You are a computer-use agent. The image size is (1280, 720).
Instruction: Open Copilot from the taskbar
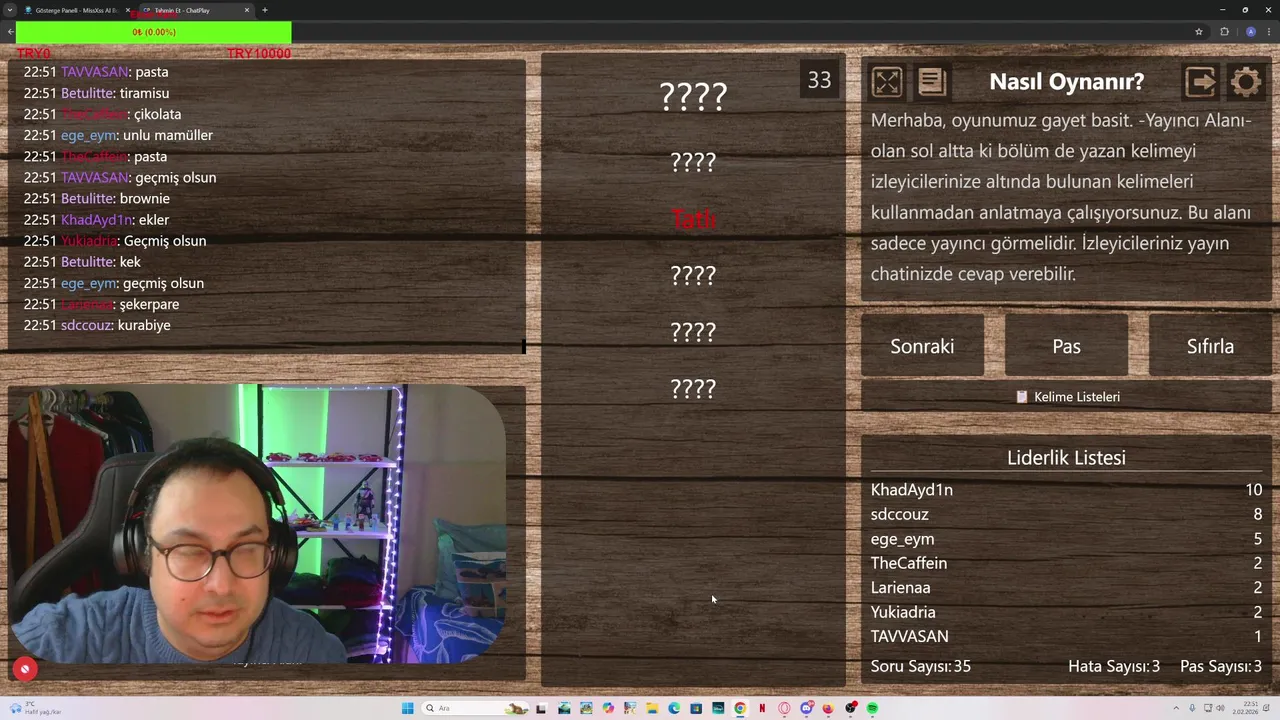coord(608,708)
